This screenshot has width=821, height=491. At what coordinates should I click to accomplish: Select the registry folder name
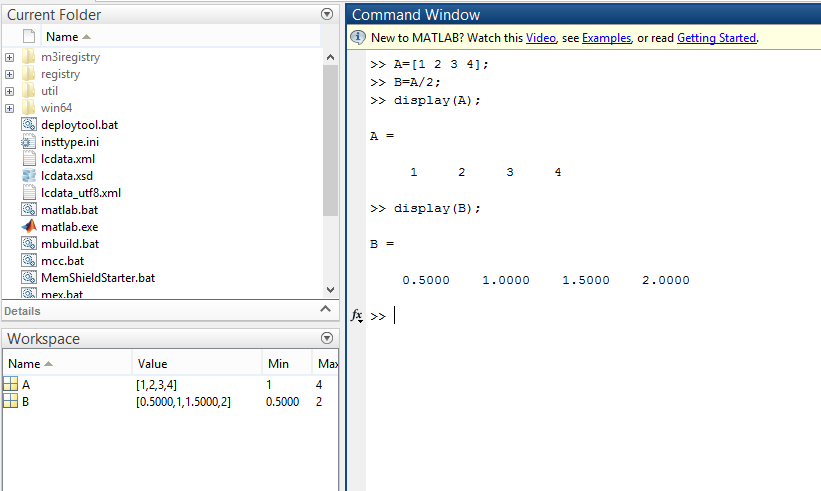pos(61,74)
